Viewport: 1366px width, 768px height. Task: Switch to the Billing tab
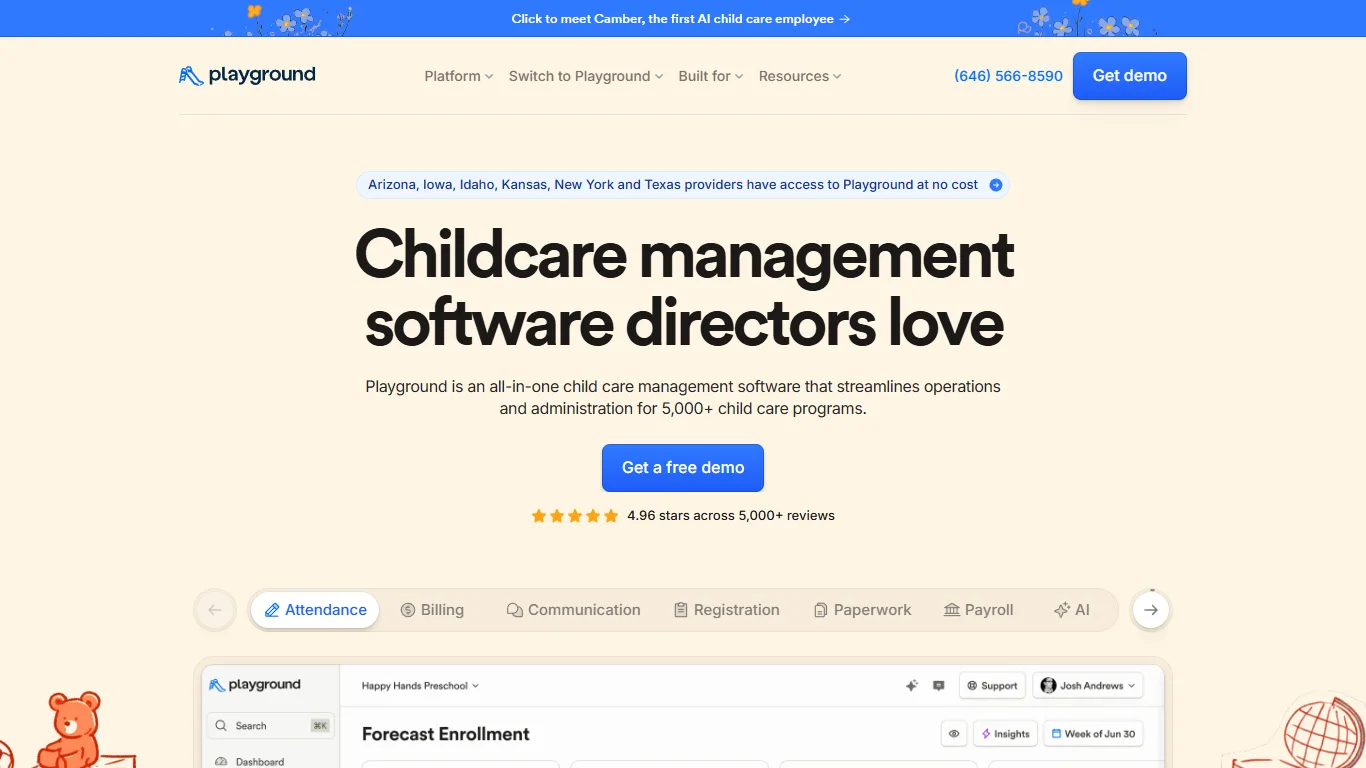tap(432, 610)
